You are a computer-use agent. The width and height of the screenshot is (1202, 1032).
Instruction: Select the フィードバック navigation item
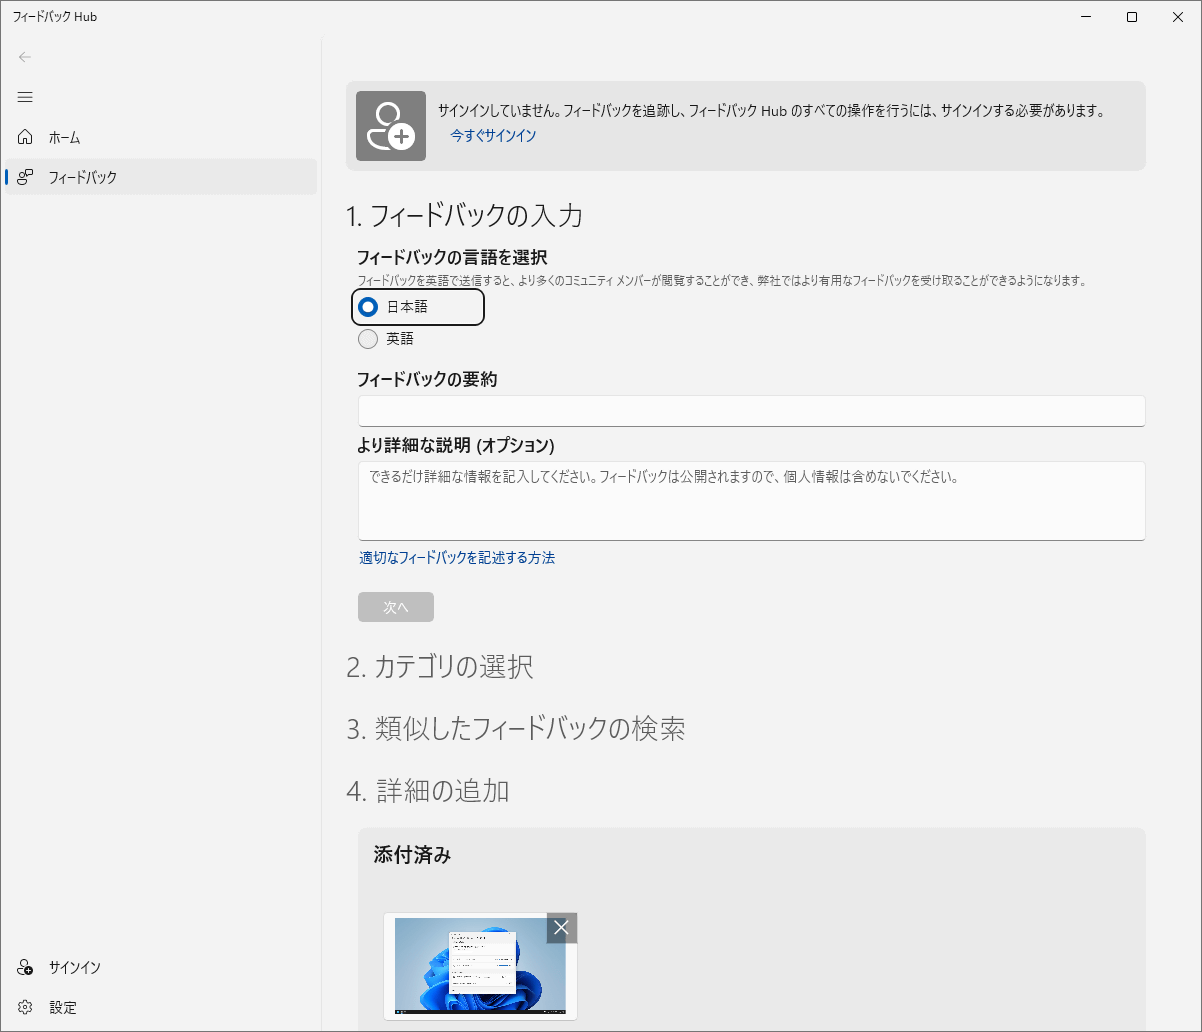point(83,177)
